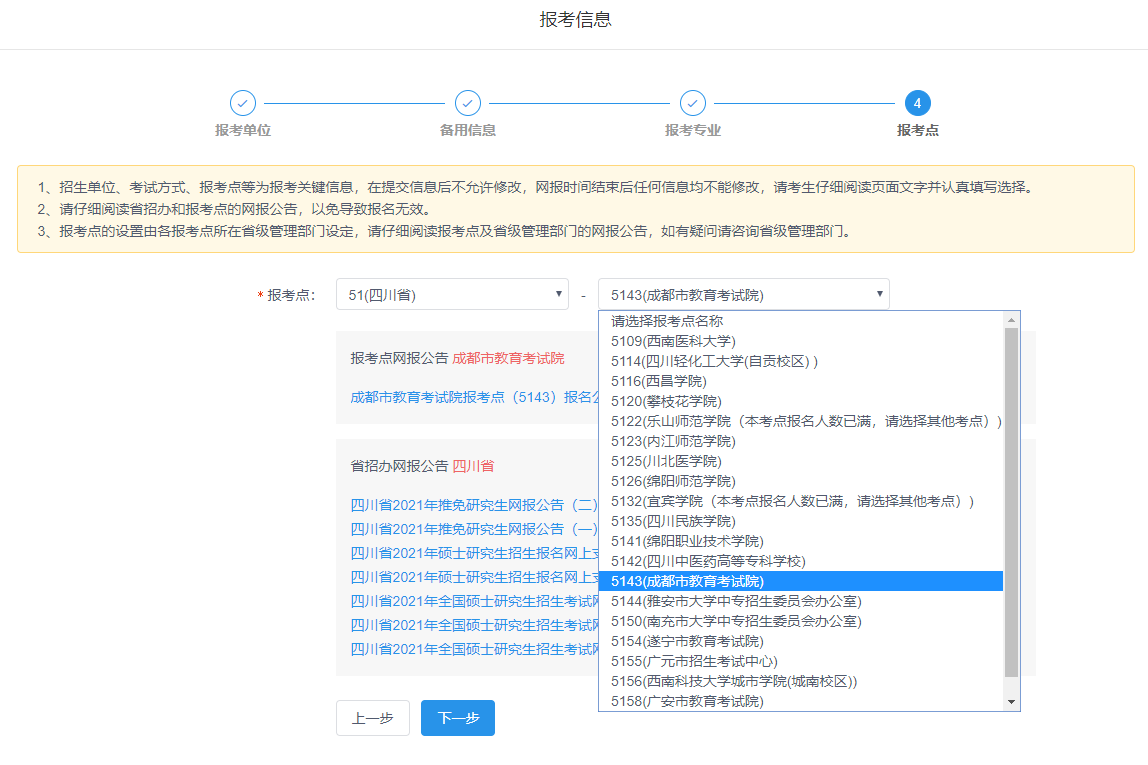This screenshot has height=765, width=1148.
Task: Open 四川省2021年推免研究生网报公告（一） link
Action: pyautogui.click(x=474, y=529)
